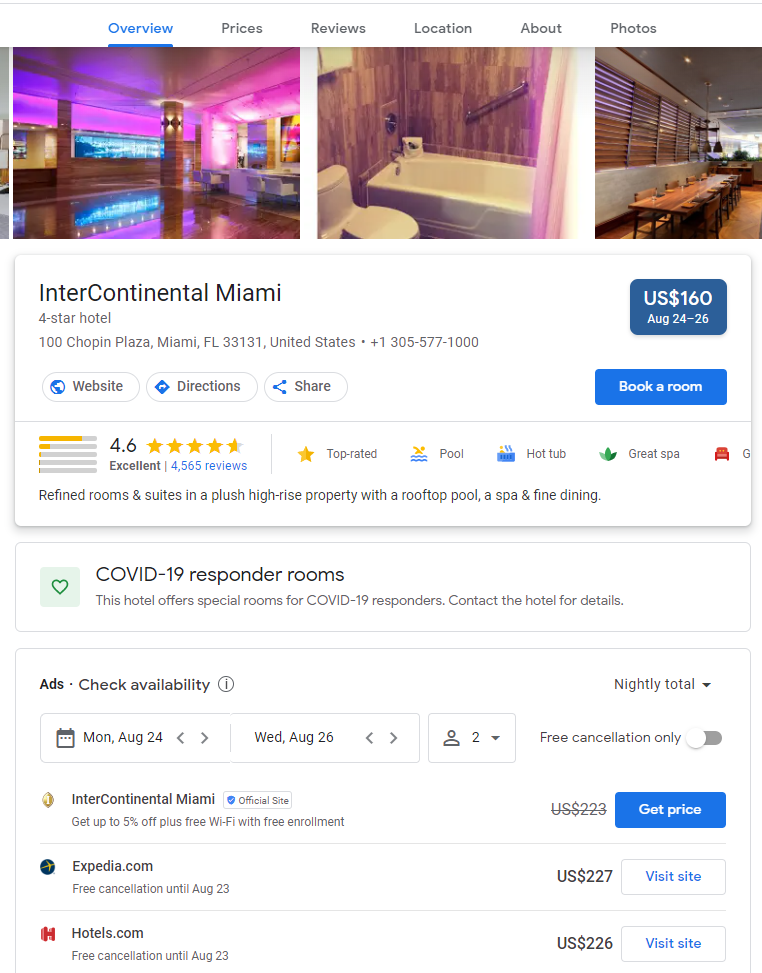Move check-in date one day later
The image size is (762, 973).
(204, 738)
